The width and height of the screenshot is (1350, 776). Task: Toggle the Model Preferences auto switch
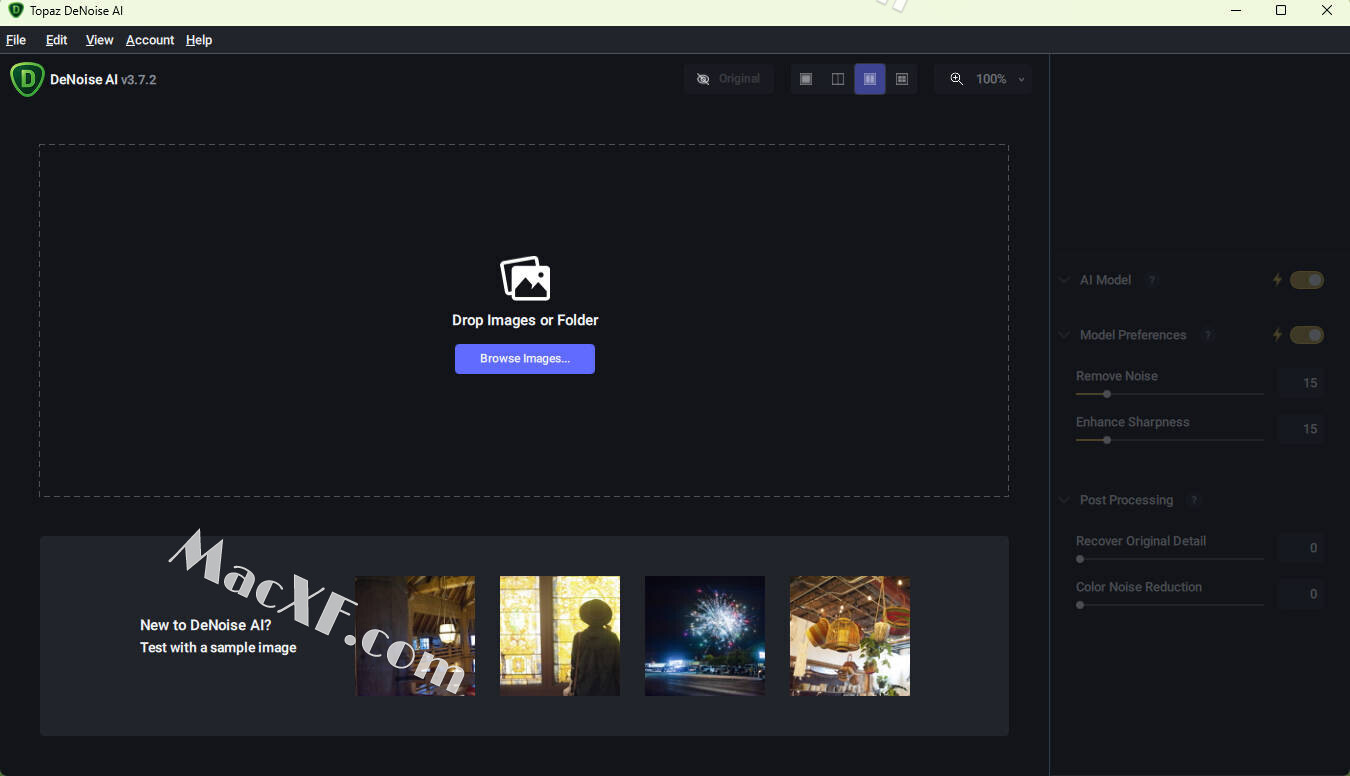(1307, 335)
